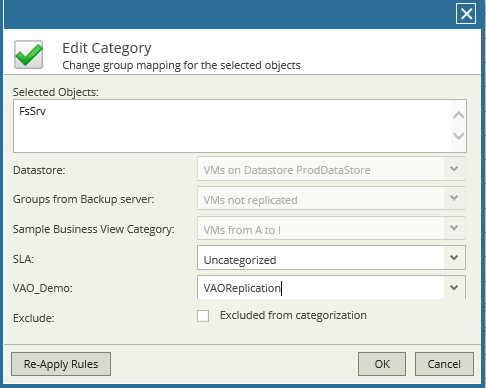Open the Datastore dropdown arrow

pyautogui.click(x=454, y=169)
